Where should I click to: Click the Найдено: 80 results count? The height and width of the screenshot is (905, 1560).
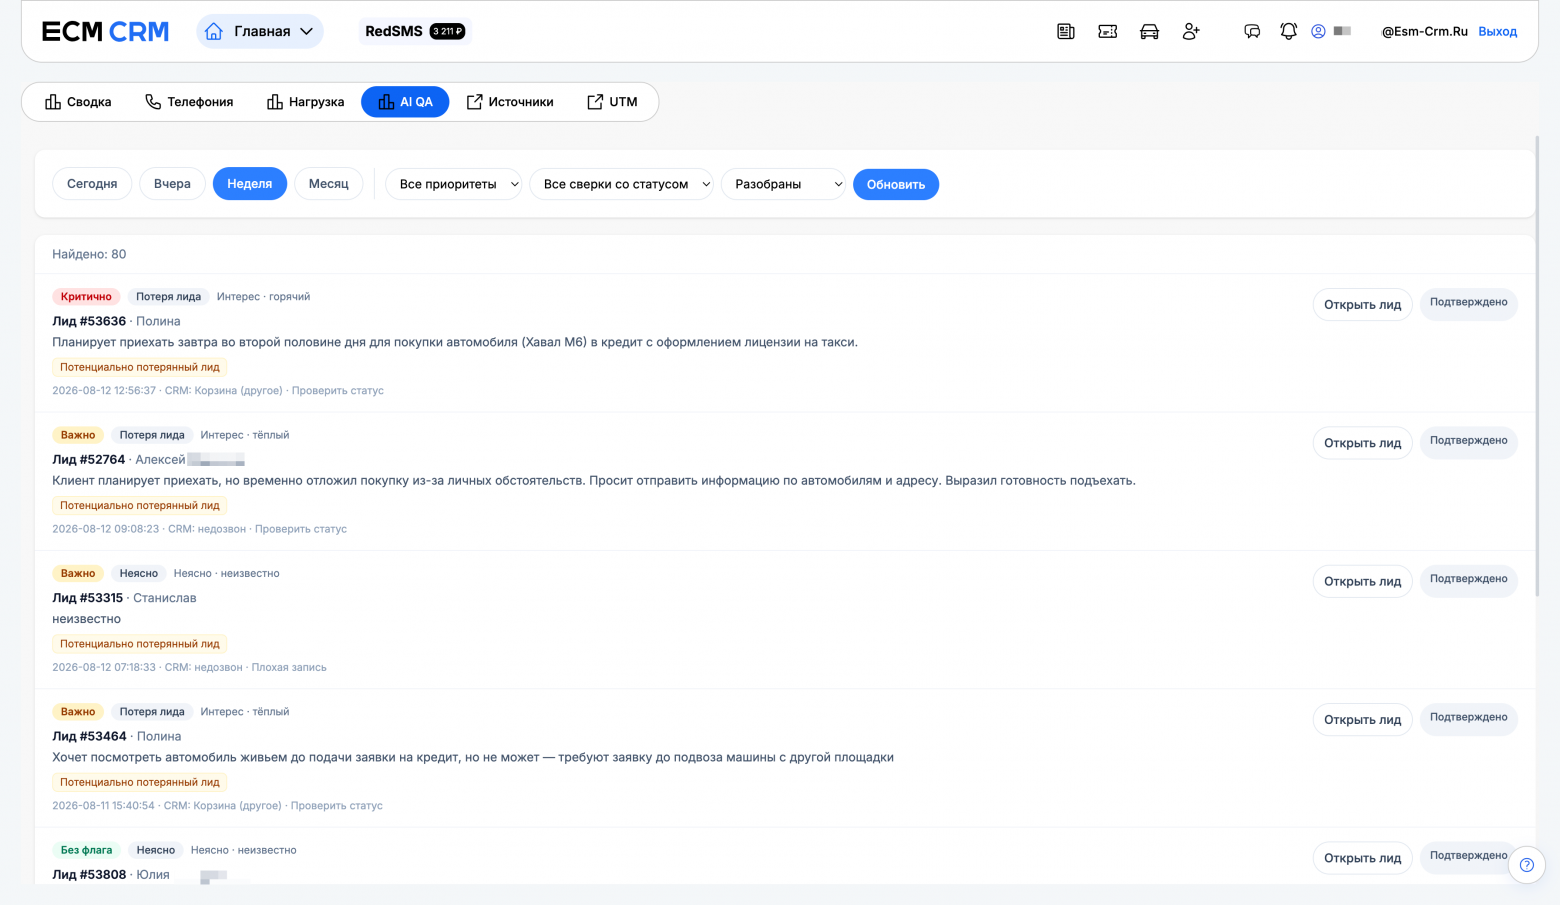coord(89,254)
